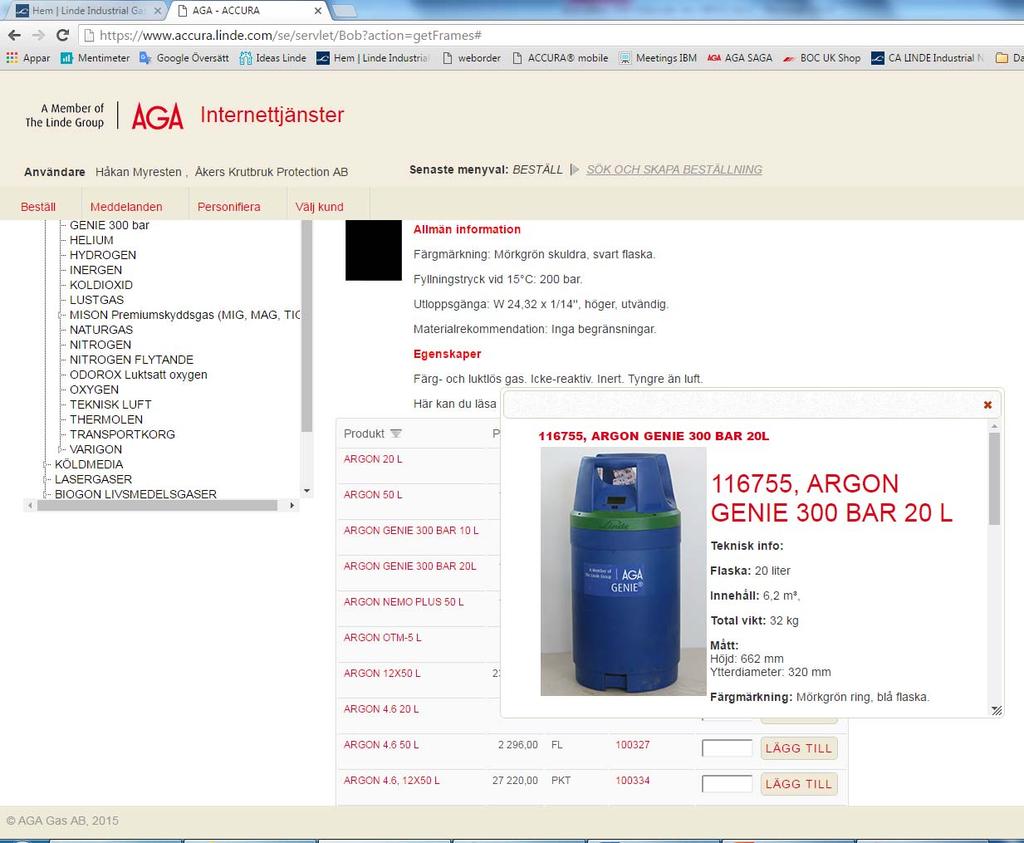The width and height of the screenshot is (1024, 843).
Task: Close the Hem Linde Industrial tab
Action: coord(157,10)
